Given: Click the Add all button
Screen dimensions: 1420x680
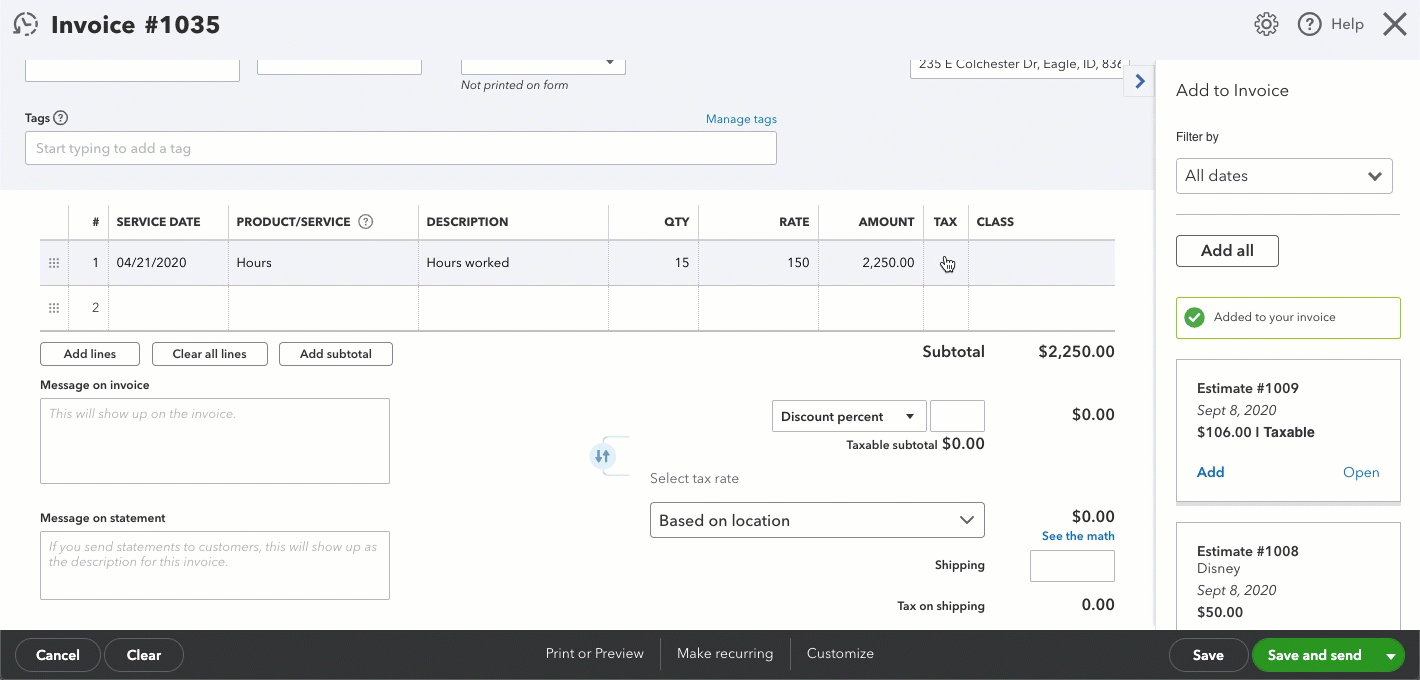Looking at the screenshot, I should 1227,251.
